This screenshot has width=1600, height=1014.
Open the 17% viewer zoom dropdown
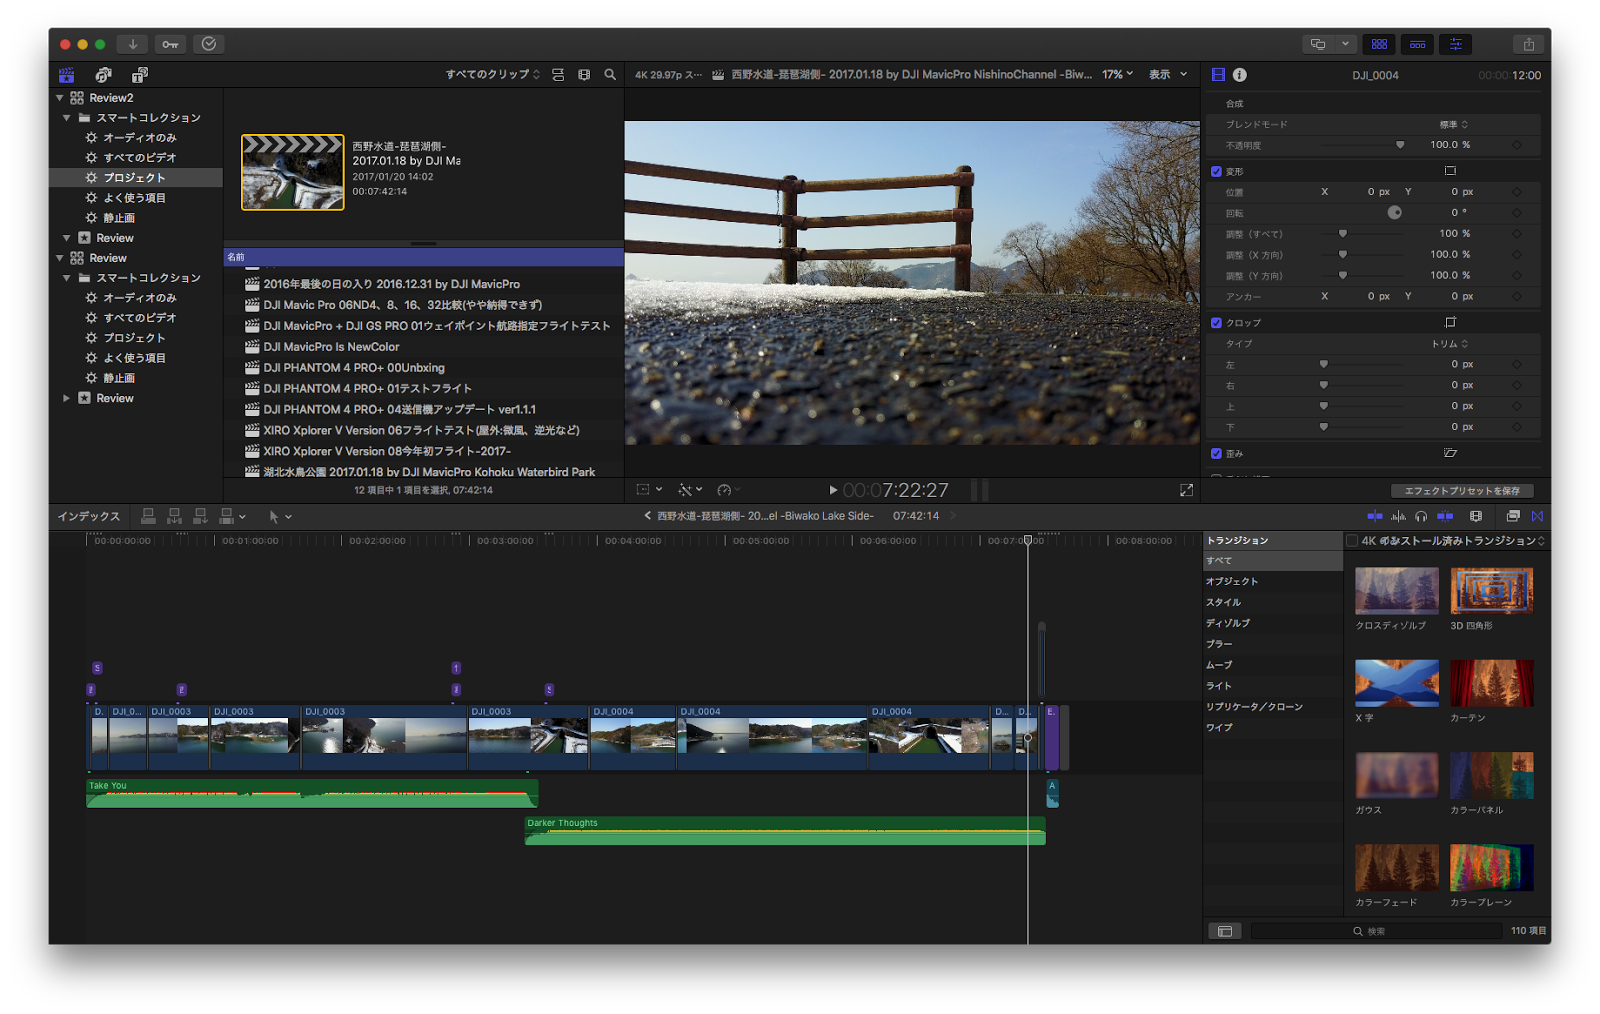(1118, 75)
